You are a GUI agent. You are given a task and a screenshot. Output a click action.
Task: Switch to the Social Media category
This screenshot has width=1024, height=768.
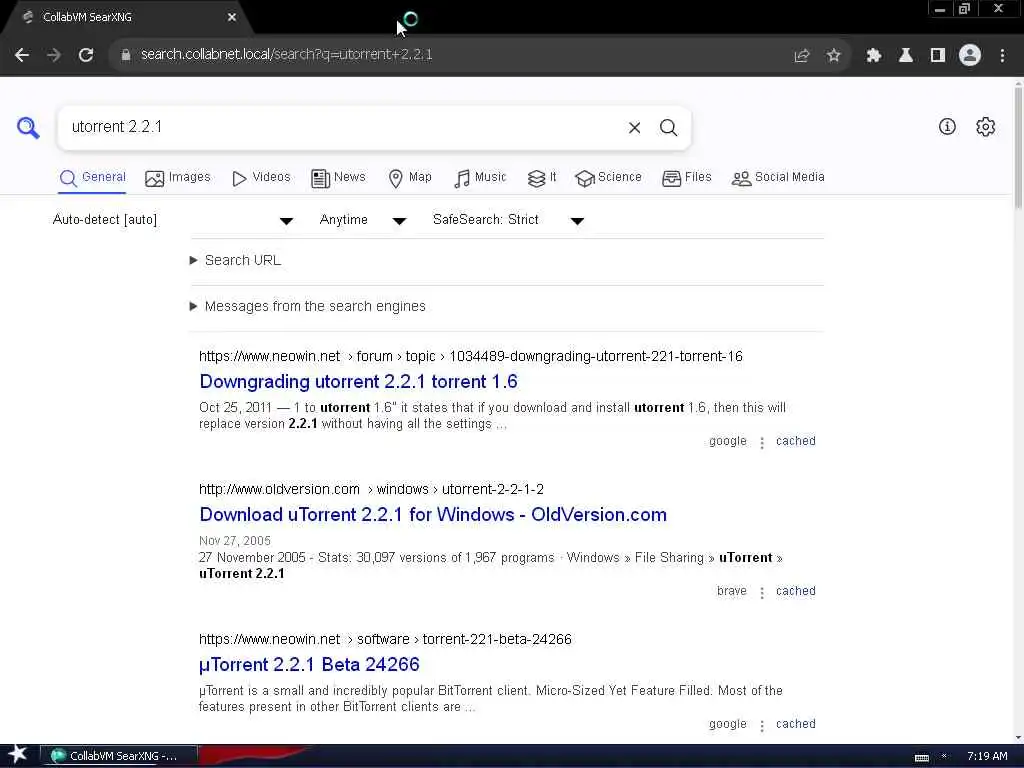click(778, 178)
